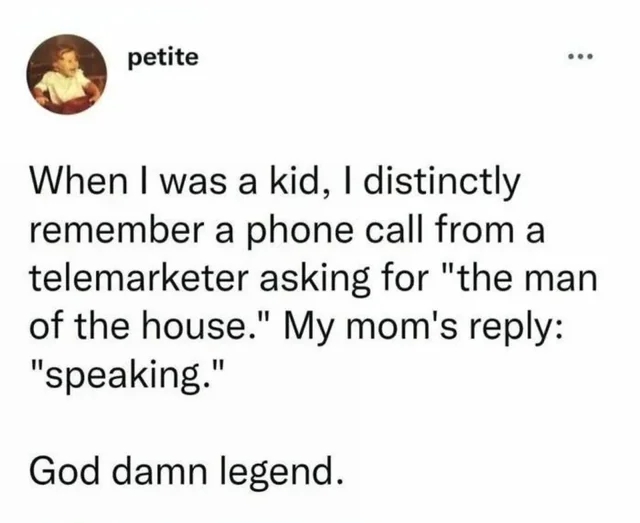Click the word 'distinctly' in the tweet
Screen dimensions: 640x523
pos(442,183)
